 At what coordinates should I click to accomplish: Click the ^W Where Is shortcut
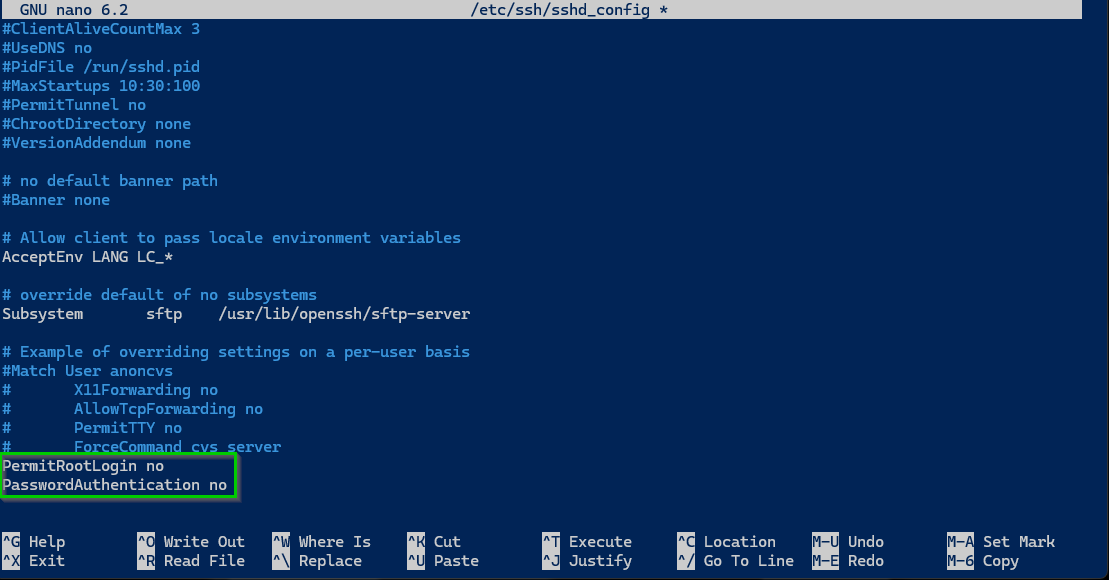322,542
